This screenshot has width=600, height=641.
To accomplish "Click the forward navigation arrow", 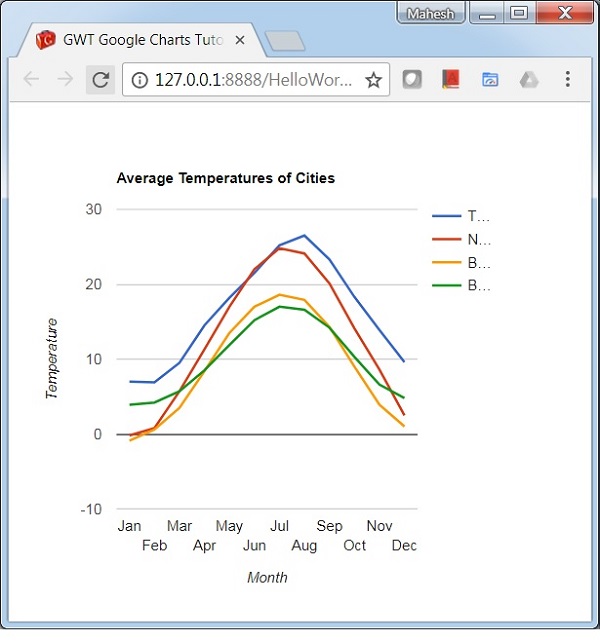I will pos(65,80).
